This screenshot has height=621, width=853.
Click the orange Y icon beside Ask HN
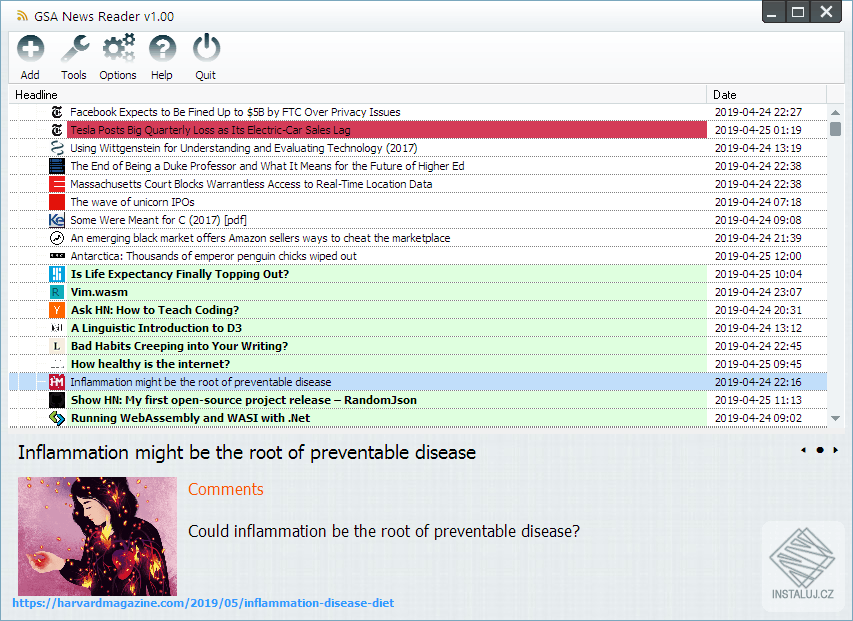tap(57, 310)
